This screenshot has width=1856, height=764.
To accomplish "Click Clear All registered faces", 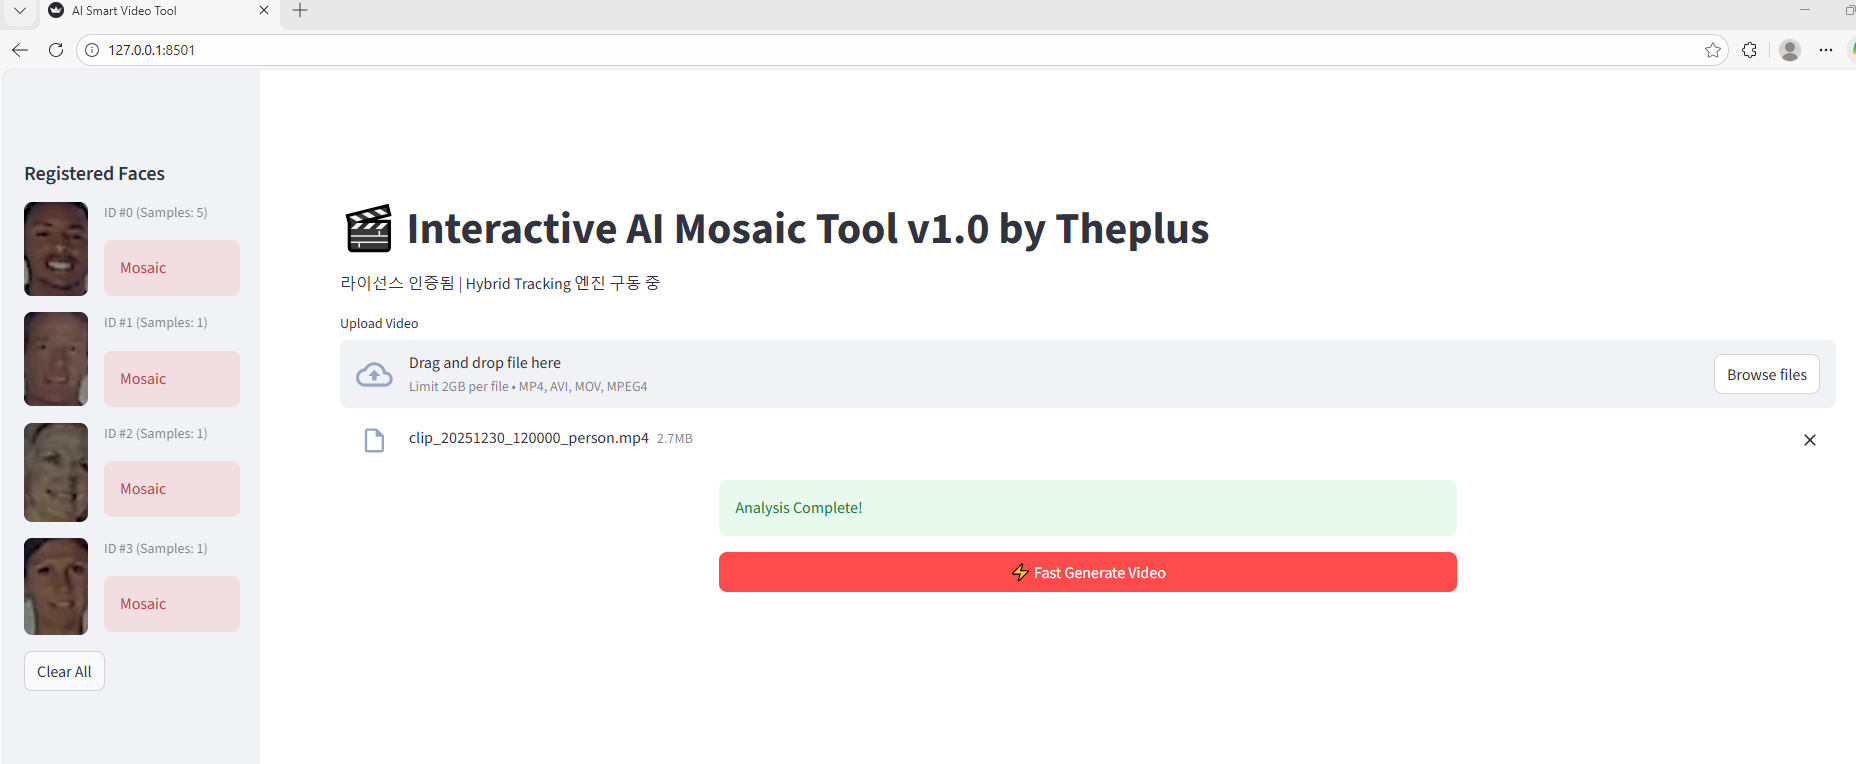I will click(64, 671).
